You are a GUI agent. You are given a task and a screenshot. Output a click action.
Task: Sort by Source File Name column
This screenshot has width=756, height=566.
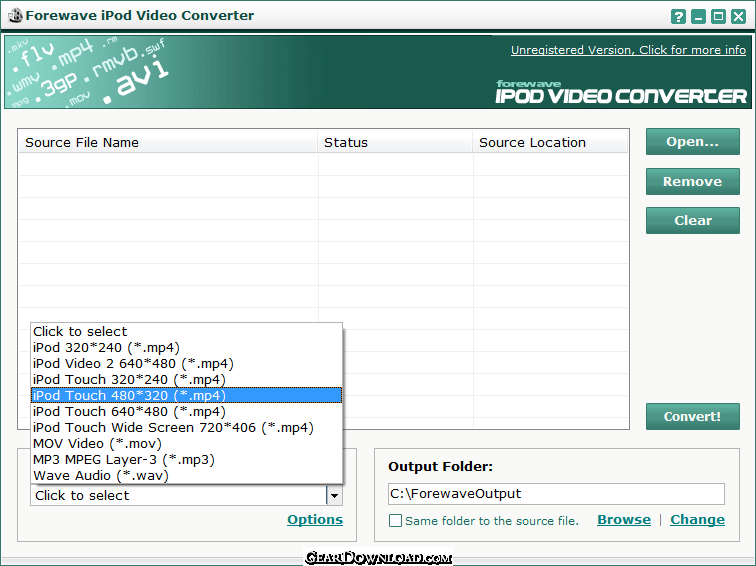pyautogui.click(x=168, y=143)
